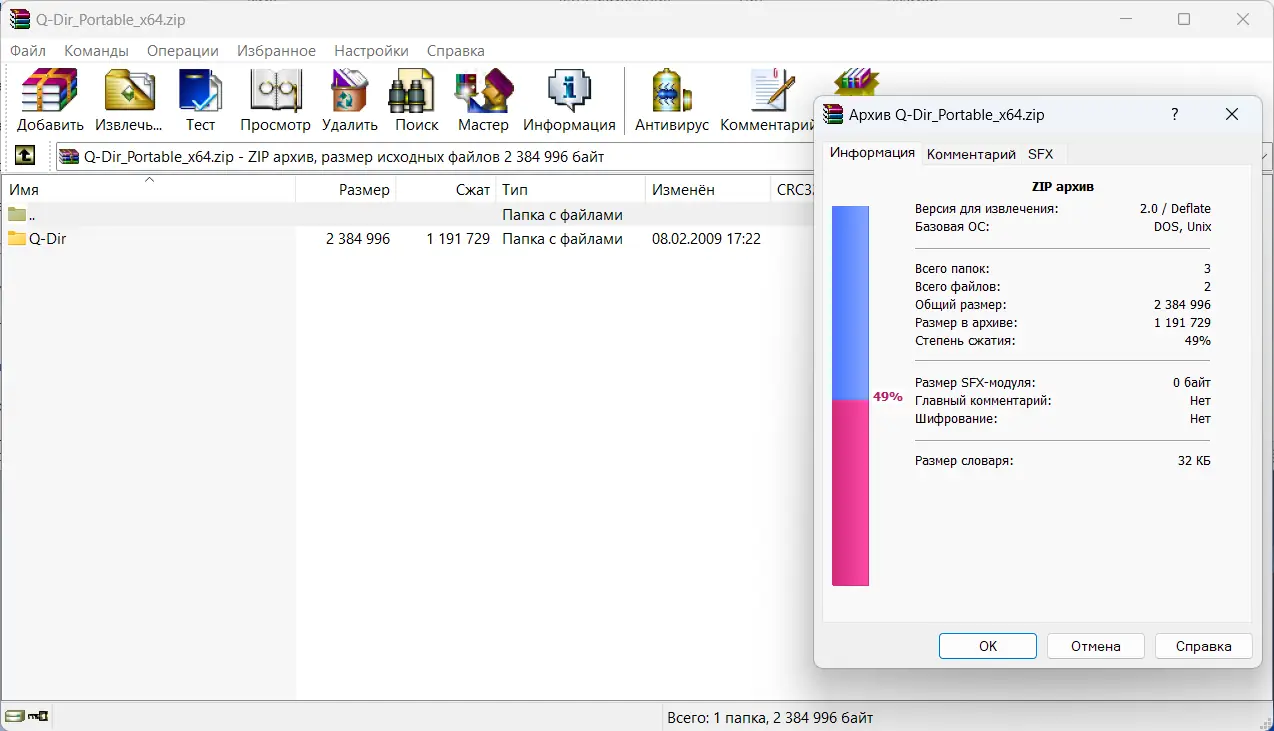Sort file list by Имя column
Screen dimensions: 1274x731
point(150,189)
